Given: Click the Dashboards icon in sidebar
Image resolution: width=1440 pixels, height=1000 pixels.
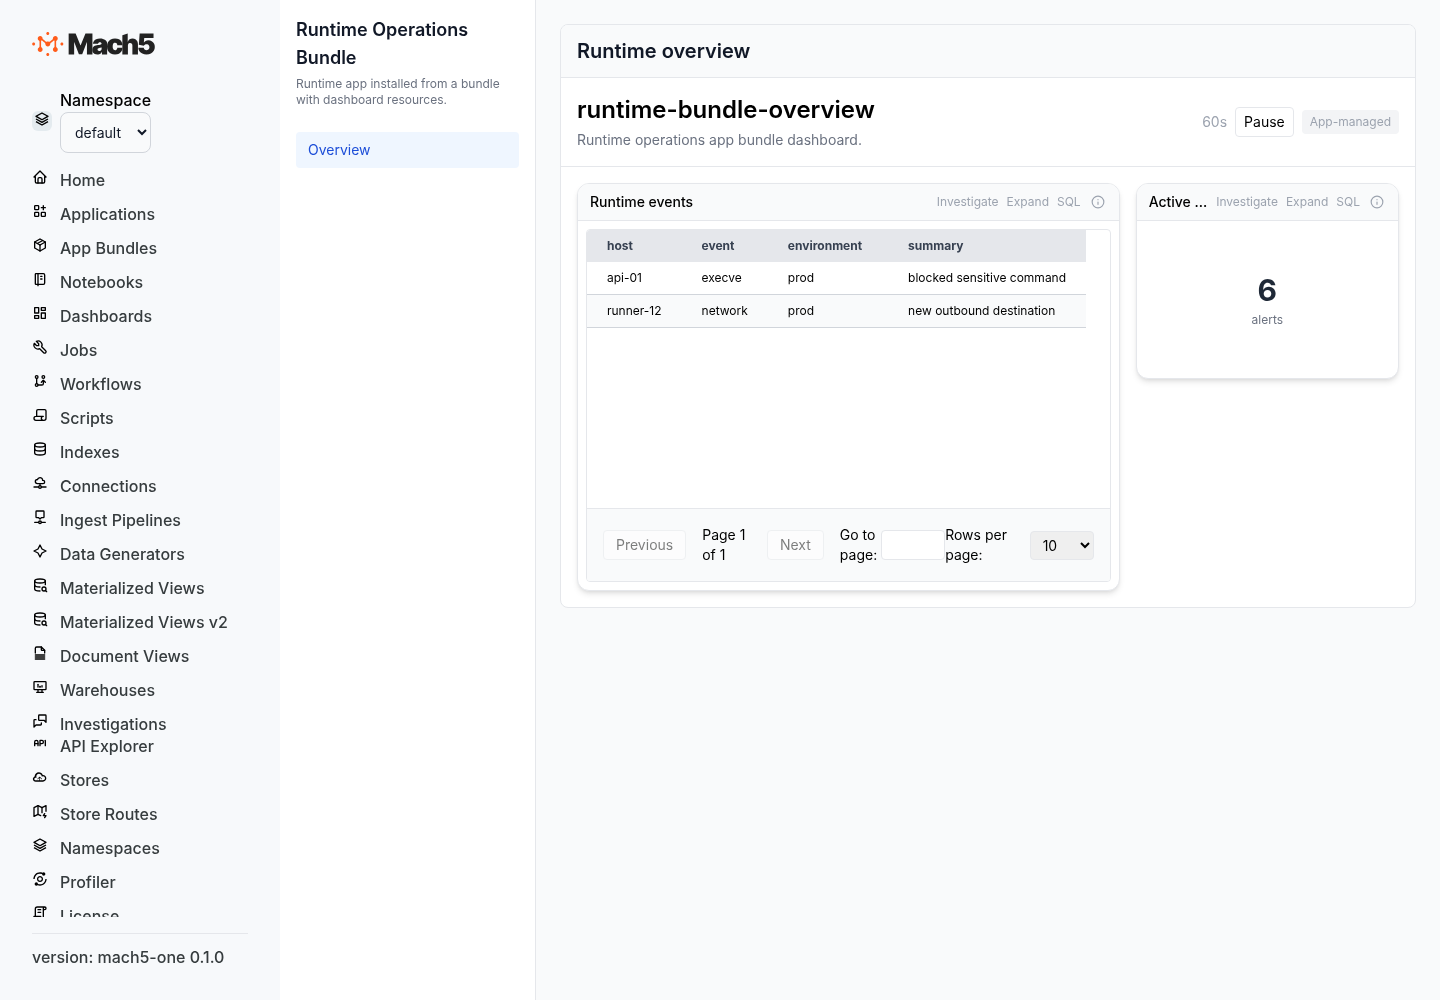Looking at the screenshot, I should click(x=40, y=314).
